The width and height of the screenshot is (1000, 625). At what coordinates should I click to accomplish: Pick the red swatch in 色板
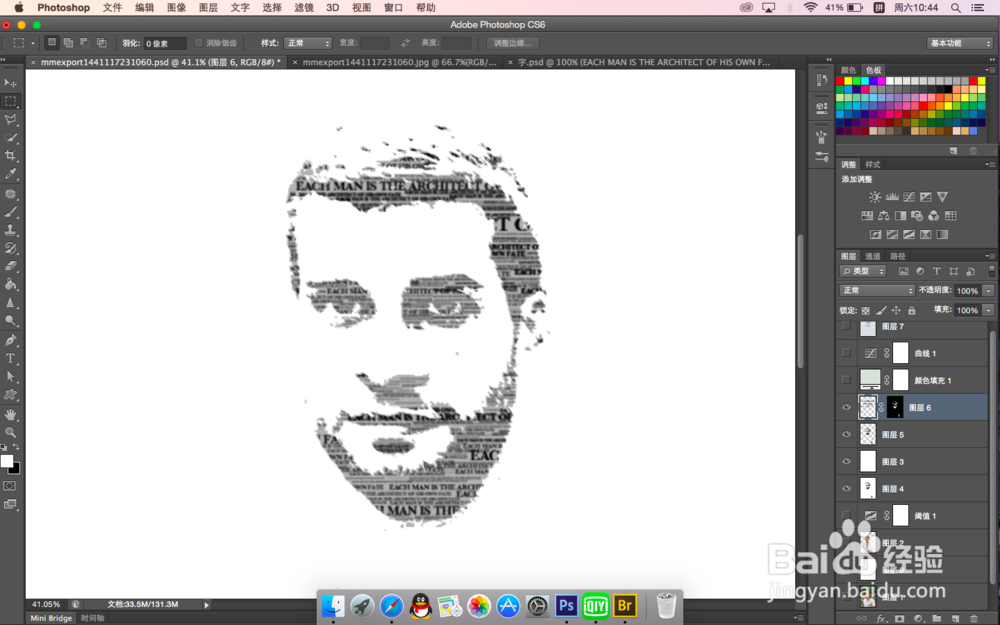(840, 81)
